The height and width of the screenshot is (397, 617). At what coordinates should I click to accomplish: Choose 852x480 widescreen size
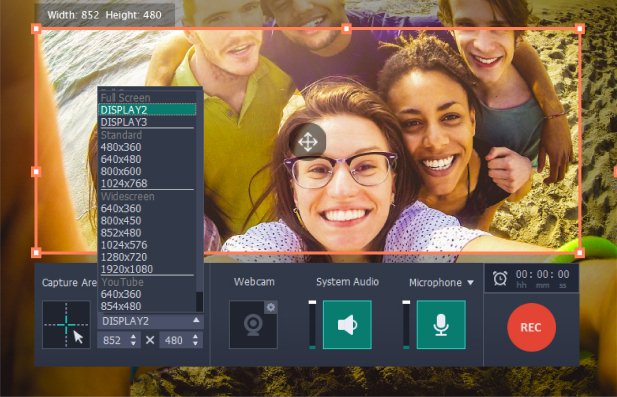tap(147, 233)
